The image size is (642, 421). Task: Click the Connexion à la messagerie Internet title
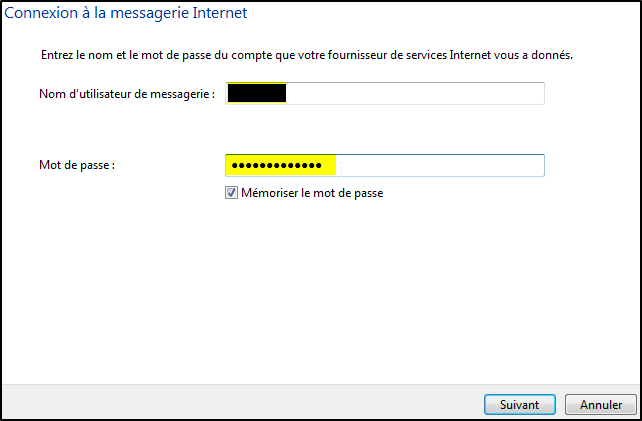[x=127, y=14]
